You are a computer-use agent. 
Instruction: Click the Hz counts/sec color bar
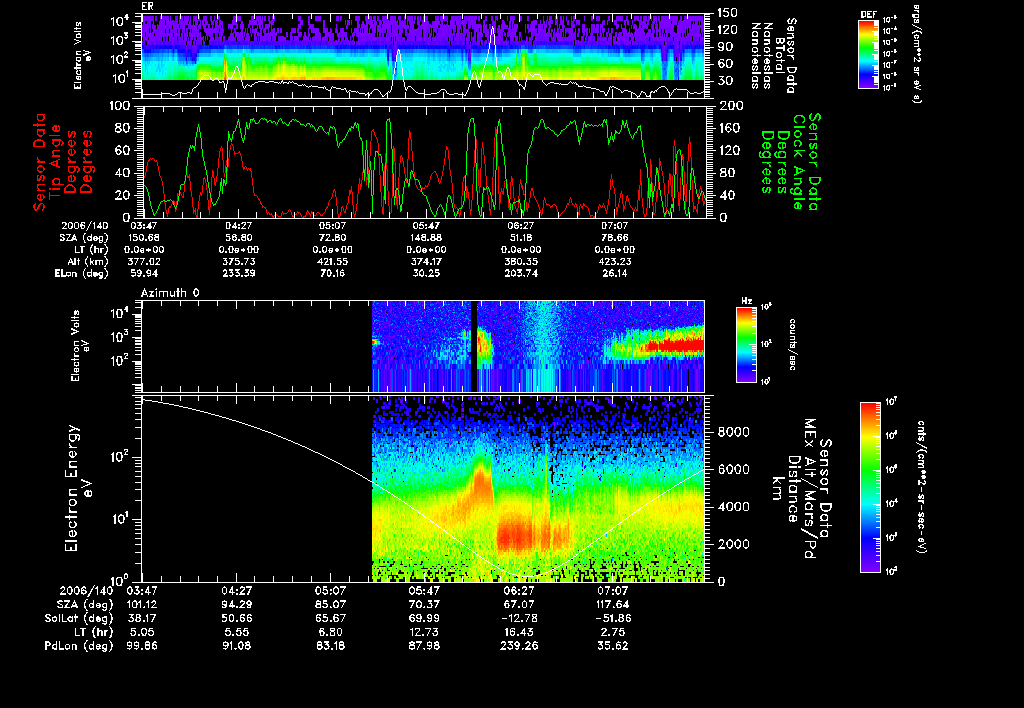[746, 345]
